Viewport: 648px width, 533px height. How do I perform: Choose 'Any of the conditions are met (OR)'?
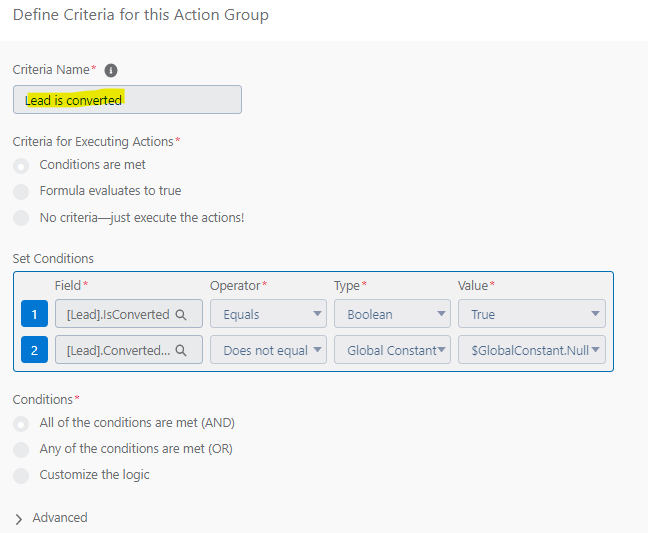[x=21, y=450]
